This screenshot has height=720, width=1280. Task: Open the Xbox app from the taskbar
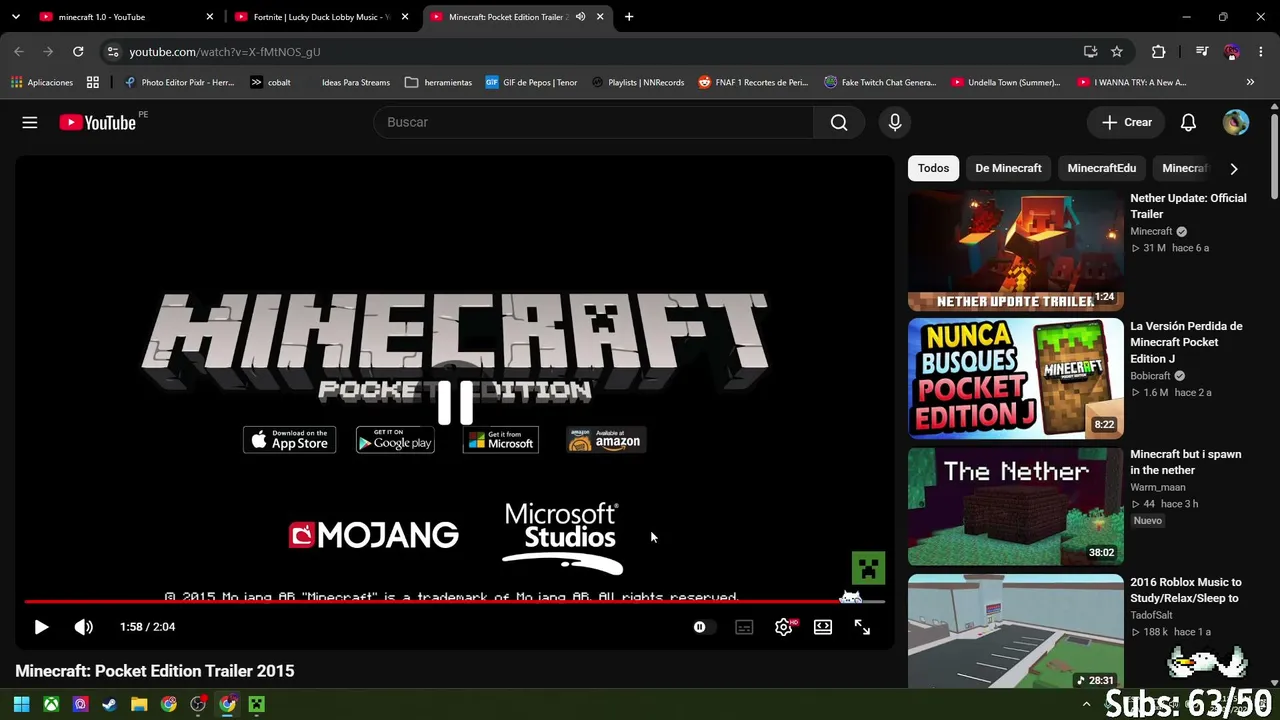click(51, 704)
